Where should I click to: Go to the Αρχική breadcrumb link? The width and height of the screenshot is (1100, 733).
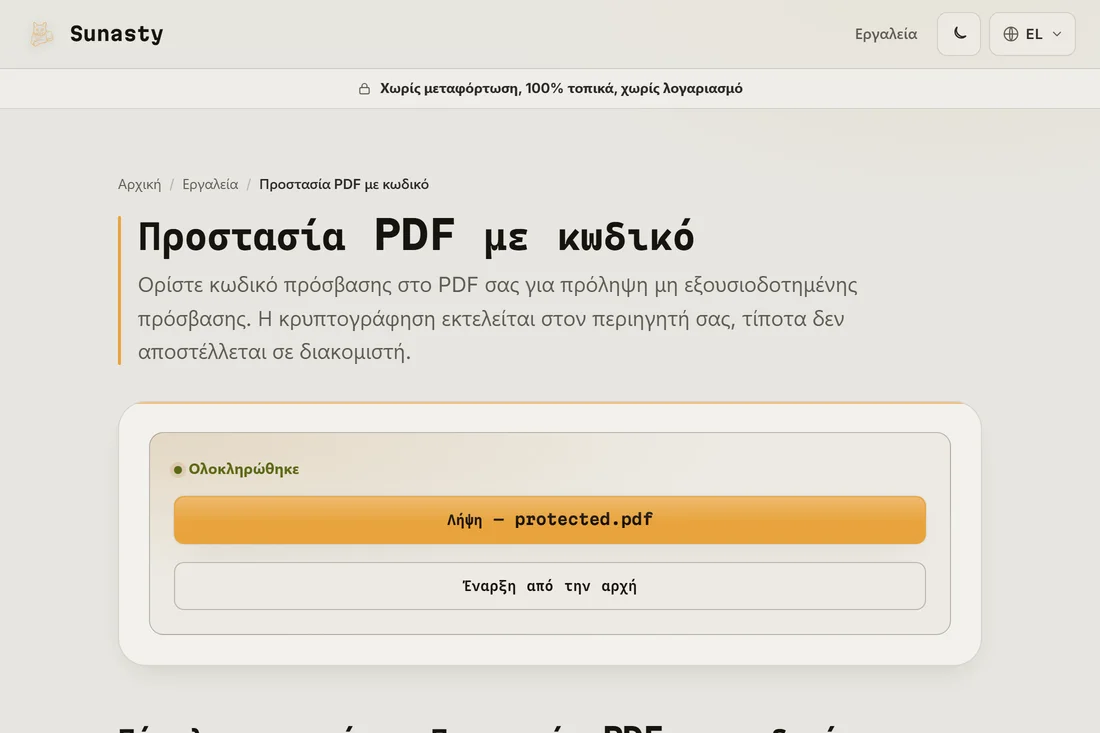tap(139, 184)
